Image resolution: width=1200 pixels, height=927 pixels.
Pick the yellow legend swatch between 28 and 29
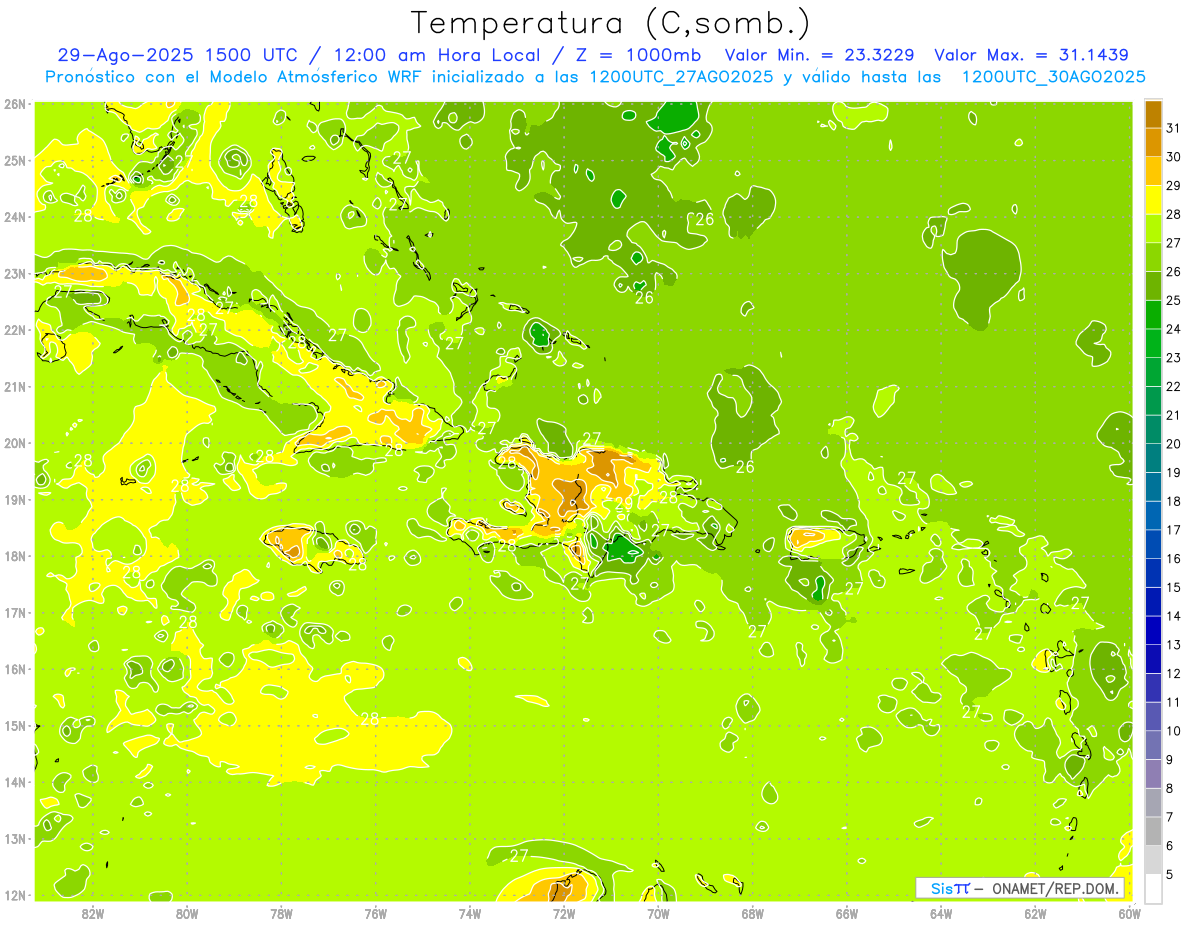point(1153,200)
